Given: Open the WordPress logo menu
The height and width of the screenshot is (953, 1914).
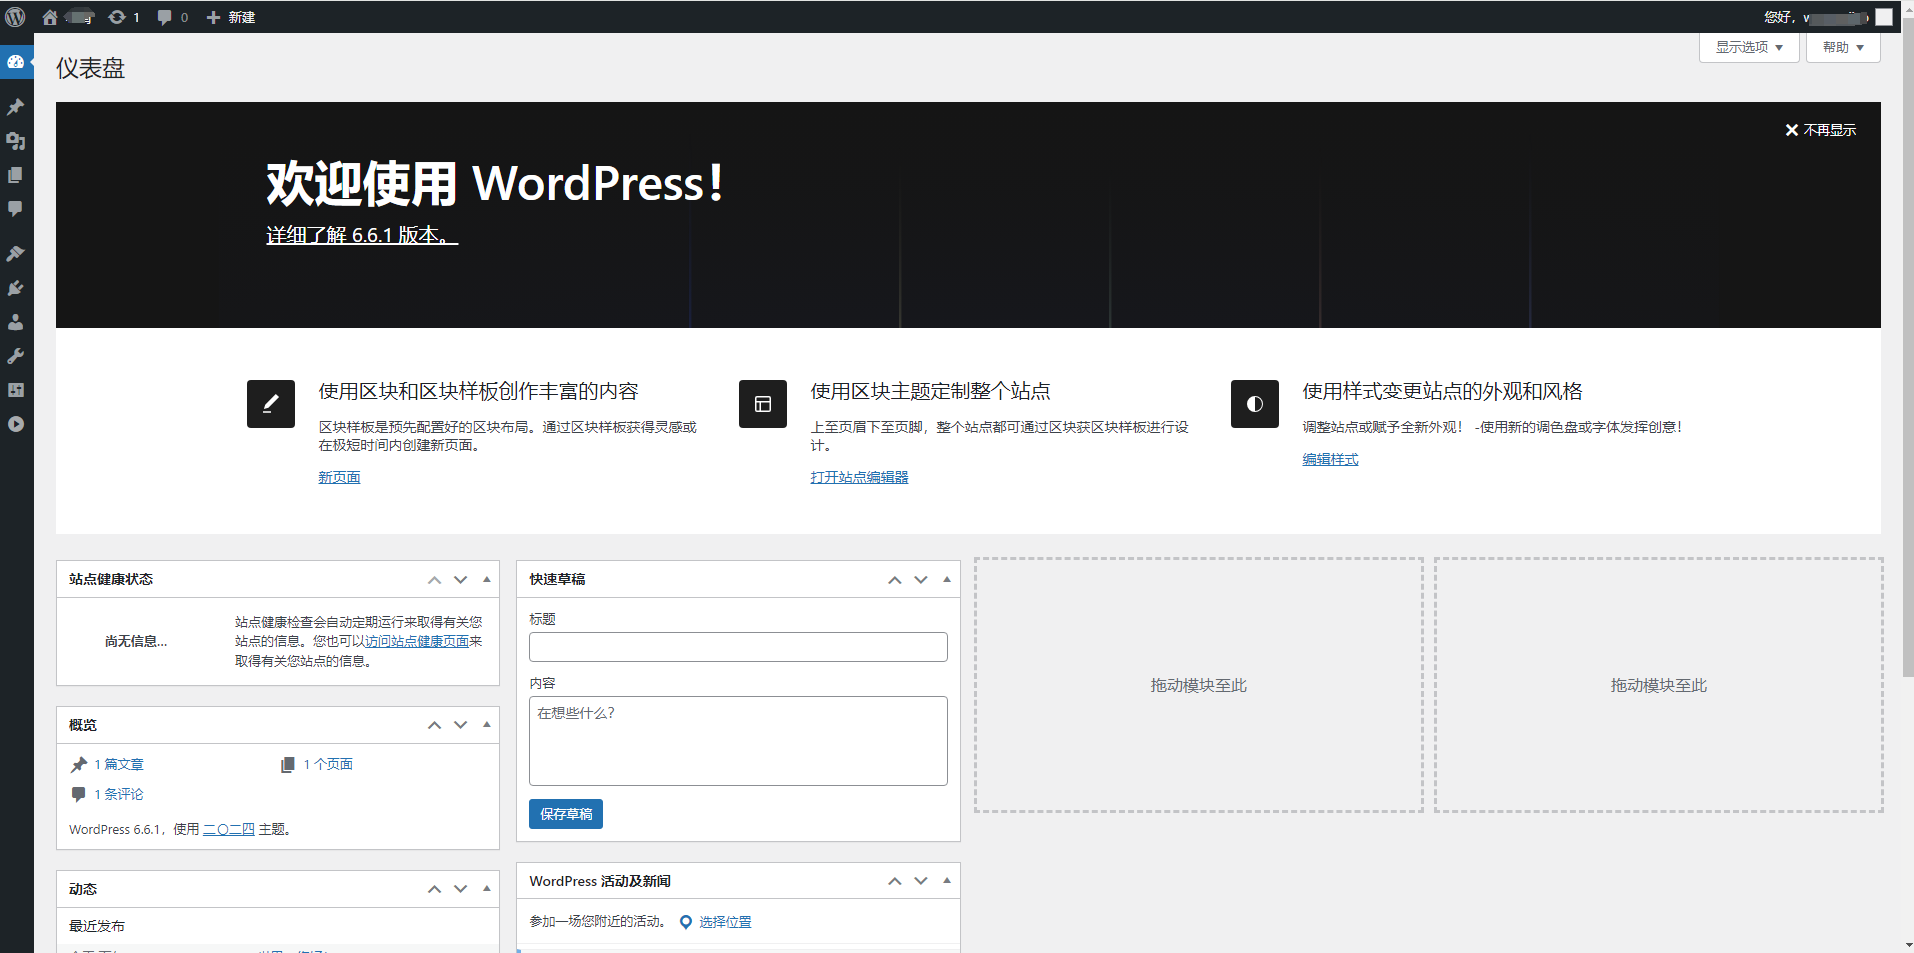Looking at the screenshot, I should pyautogui.click(x=15, y=17).
